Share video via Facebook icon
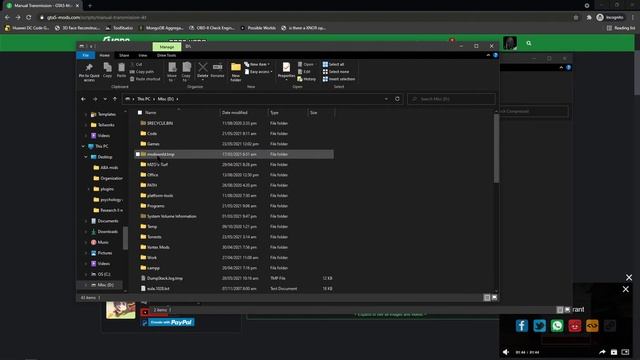Image resolution: width=640 pixels, height=360 pixels. (522, 326)
